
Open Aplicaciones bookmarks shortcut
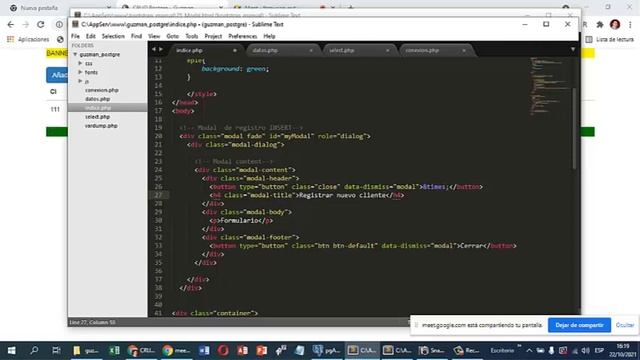pos(28,40)
